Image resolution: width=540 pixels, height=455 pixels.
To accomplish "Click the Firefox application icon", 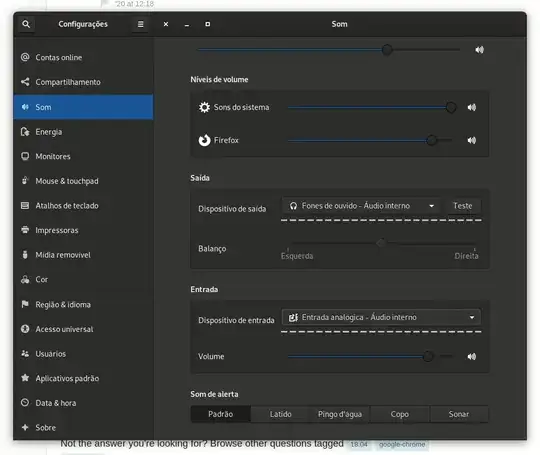I will pyautogui.click(x=204, y=140).
